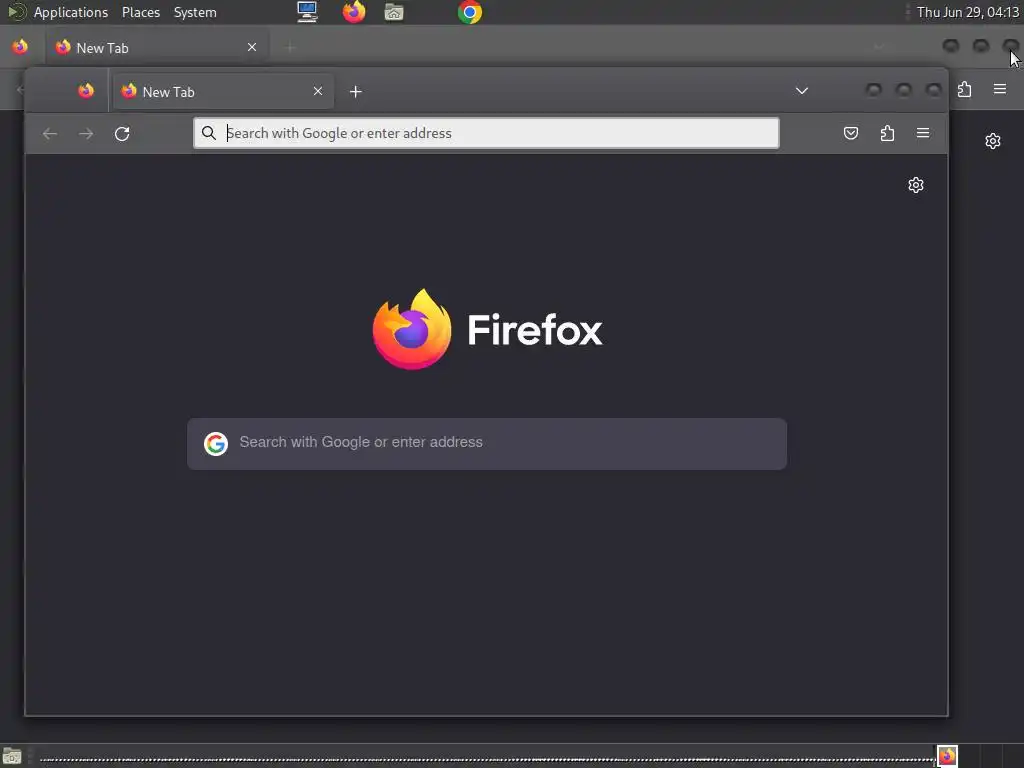This screenshot has width=1024, height=768.
Task: Click the forward arrow in front window
Action: coord(86,134)
